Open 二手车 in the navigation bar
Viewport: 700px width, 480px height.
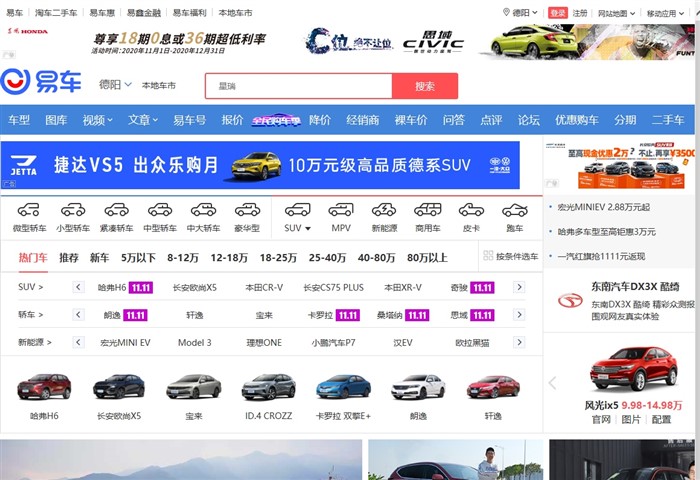point(668,120)
